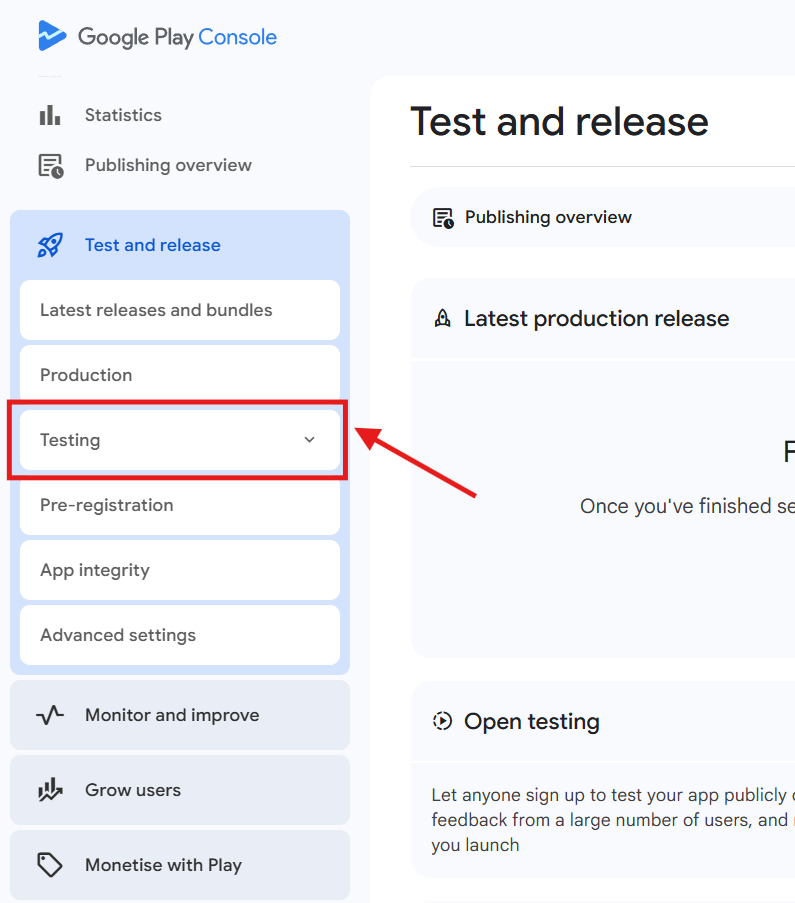The width and height of the screenshot is (795, 903).
Task: Click the Monetise with Play tag icon
Action: 50,865
